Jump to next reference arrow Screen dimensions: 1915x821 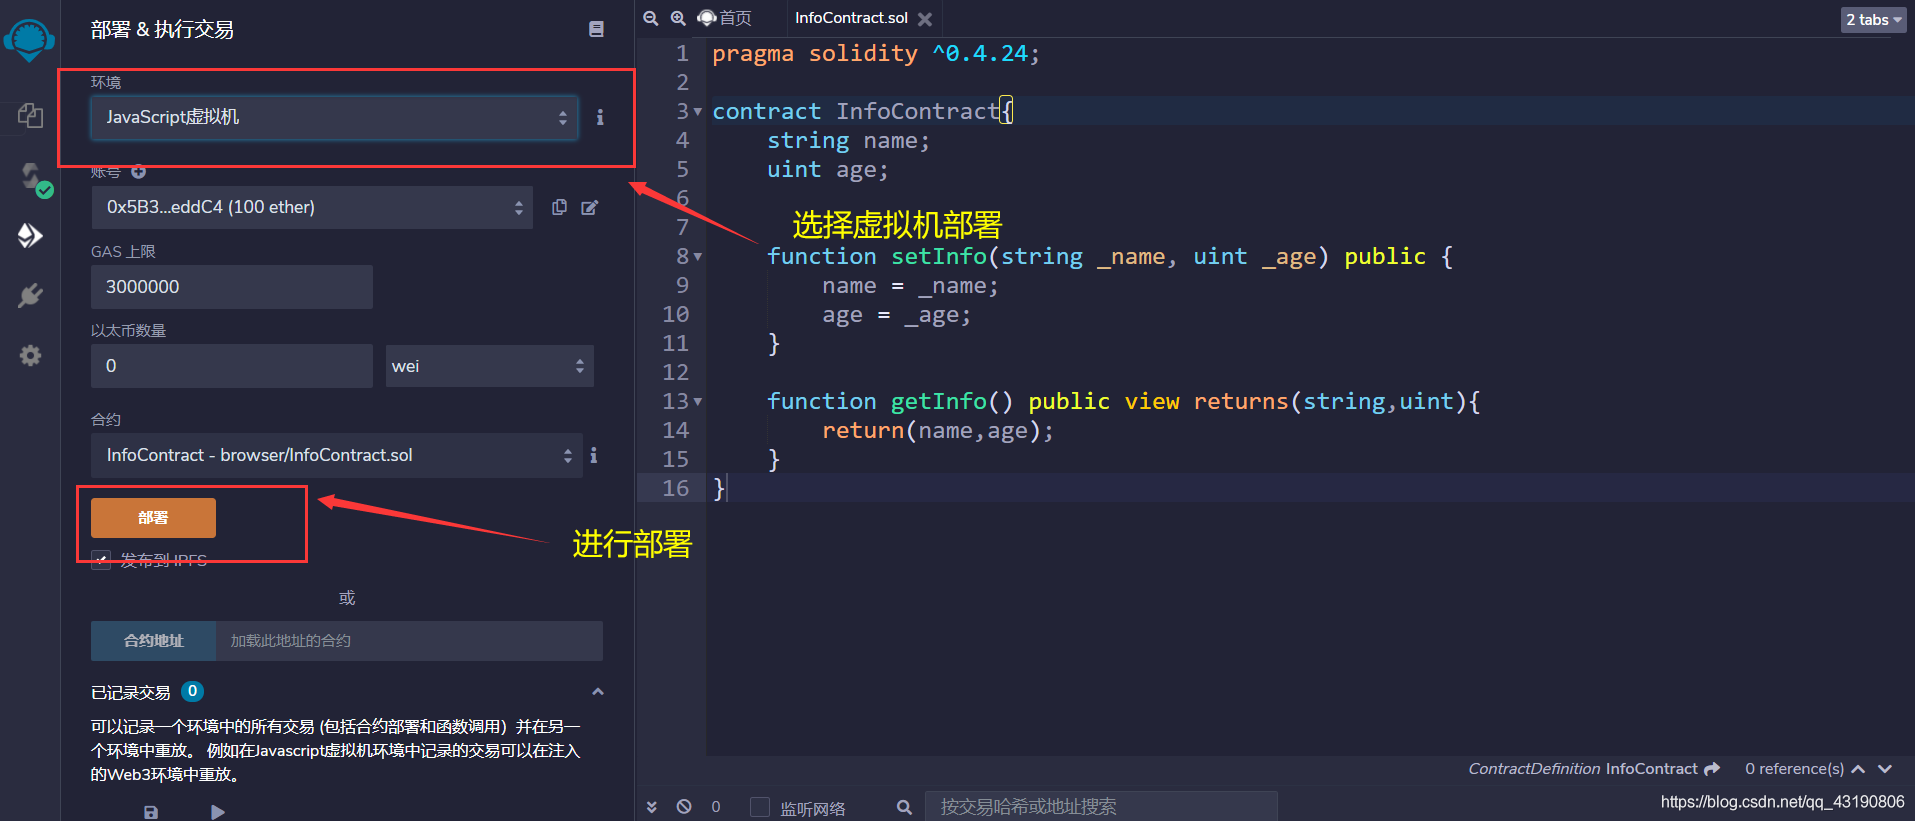pos(1885,769)
